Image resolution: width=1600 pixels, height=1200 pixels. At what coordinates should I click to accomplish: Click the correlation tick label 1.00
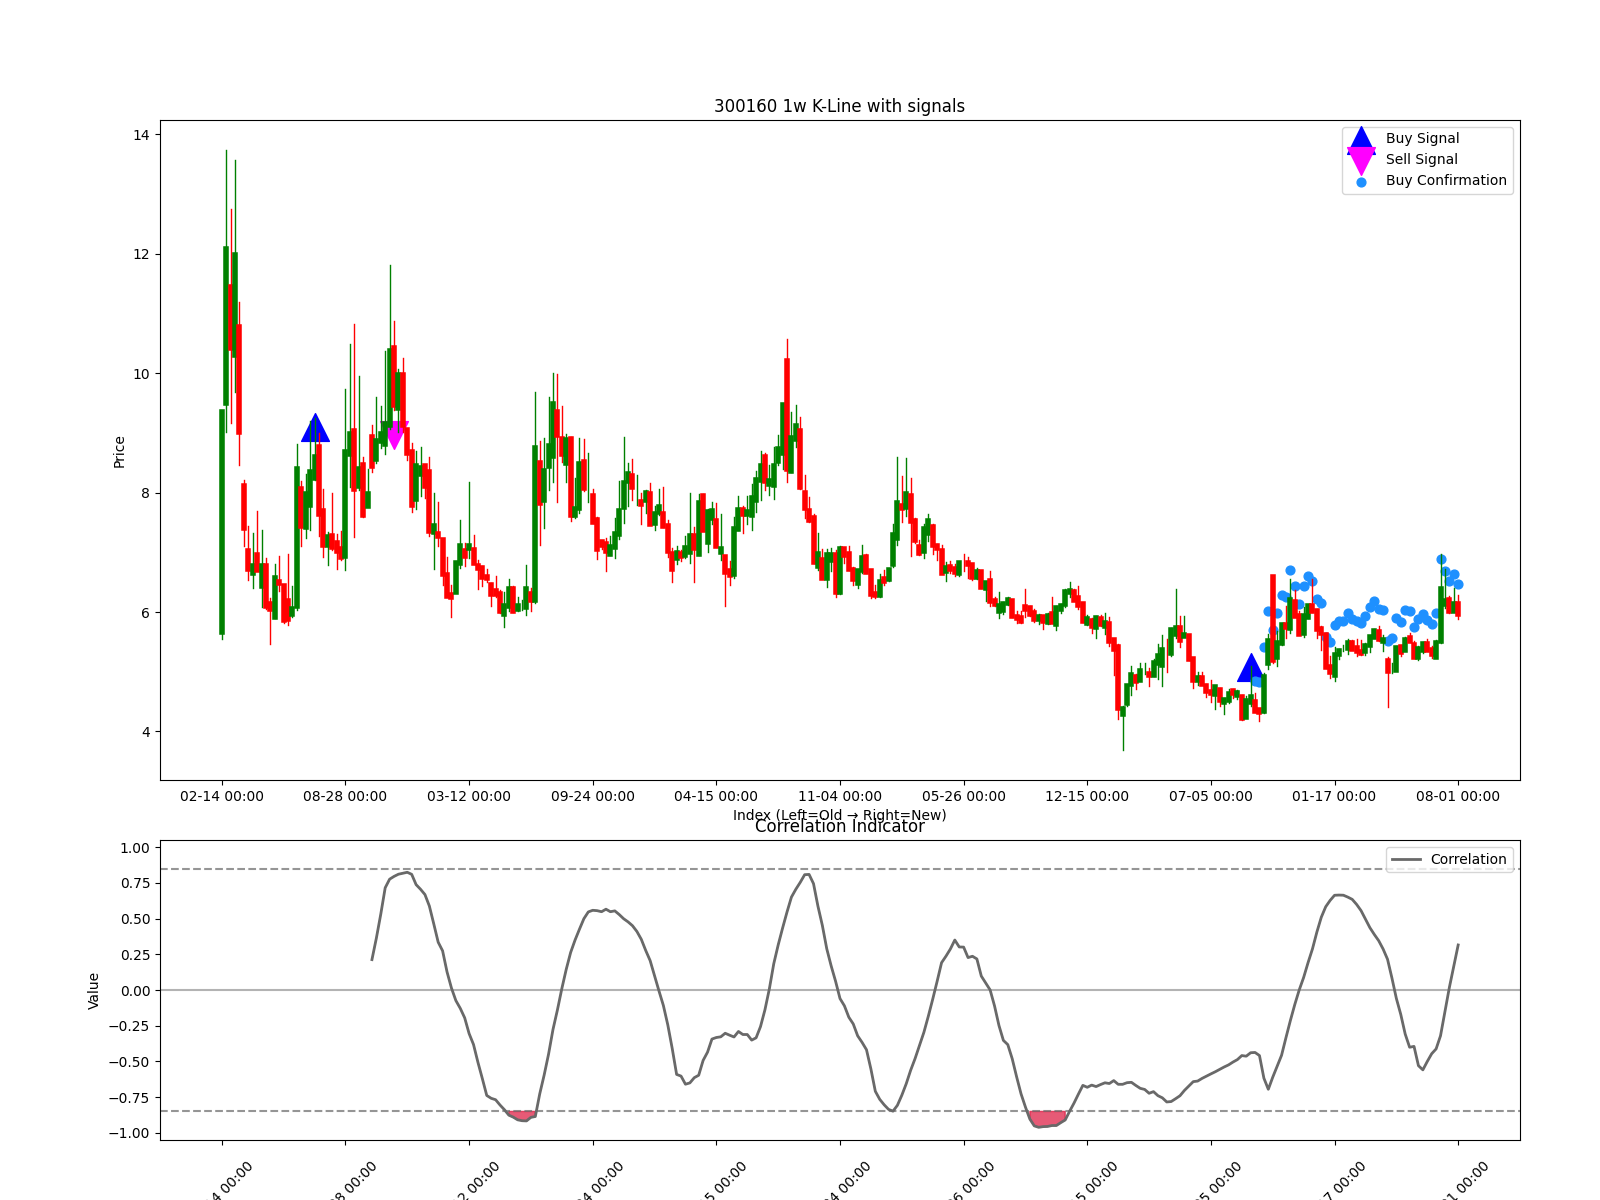(135, 849)
